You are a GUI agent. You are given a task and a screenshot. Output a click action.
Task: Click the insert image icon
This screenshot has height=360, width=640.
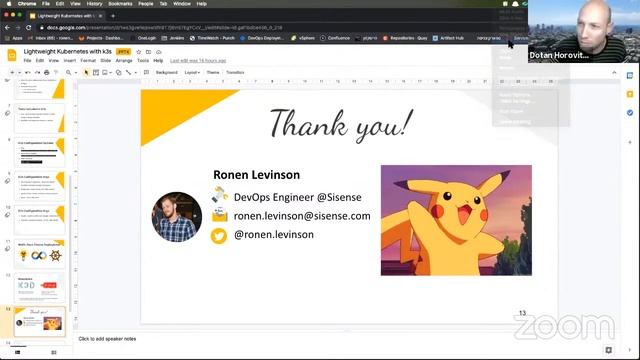[105, 72]
